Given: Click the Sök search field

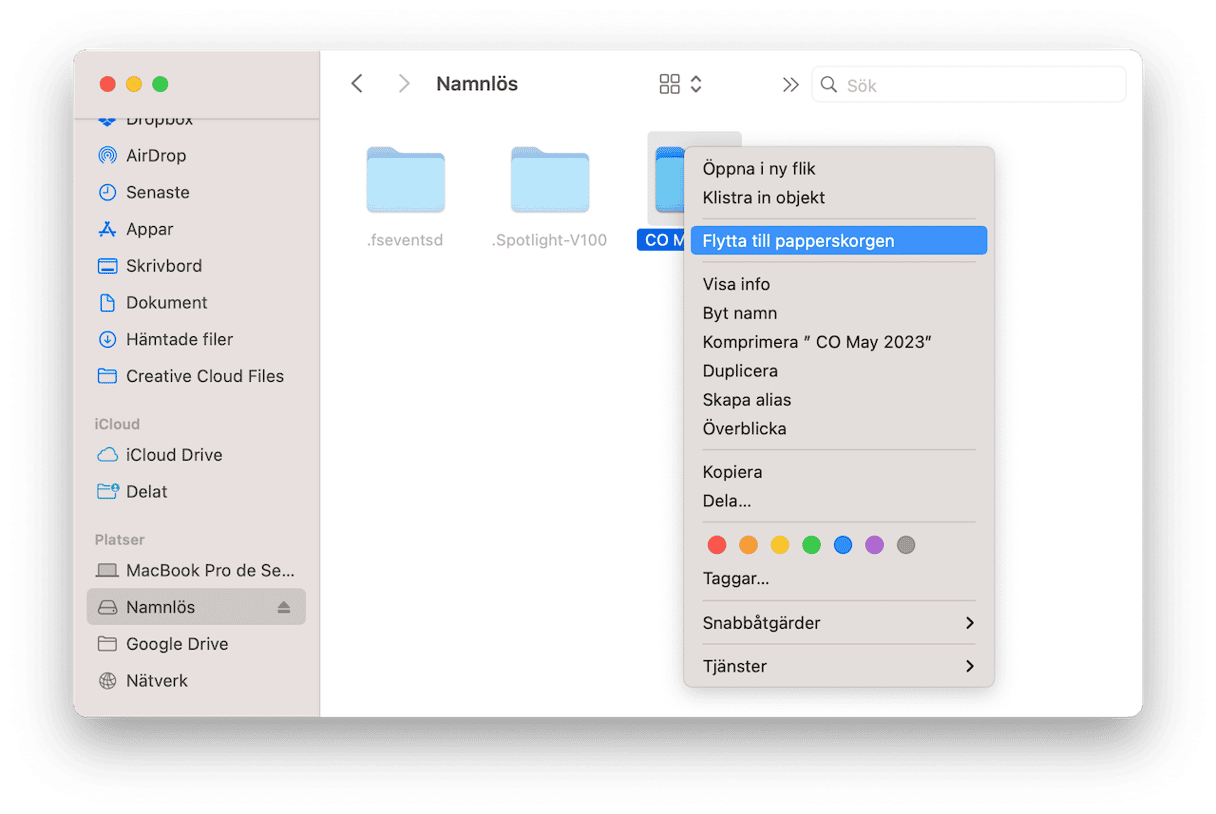Looking at the screenshot, I should pos(968,85).
